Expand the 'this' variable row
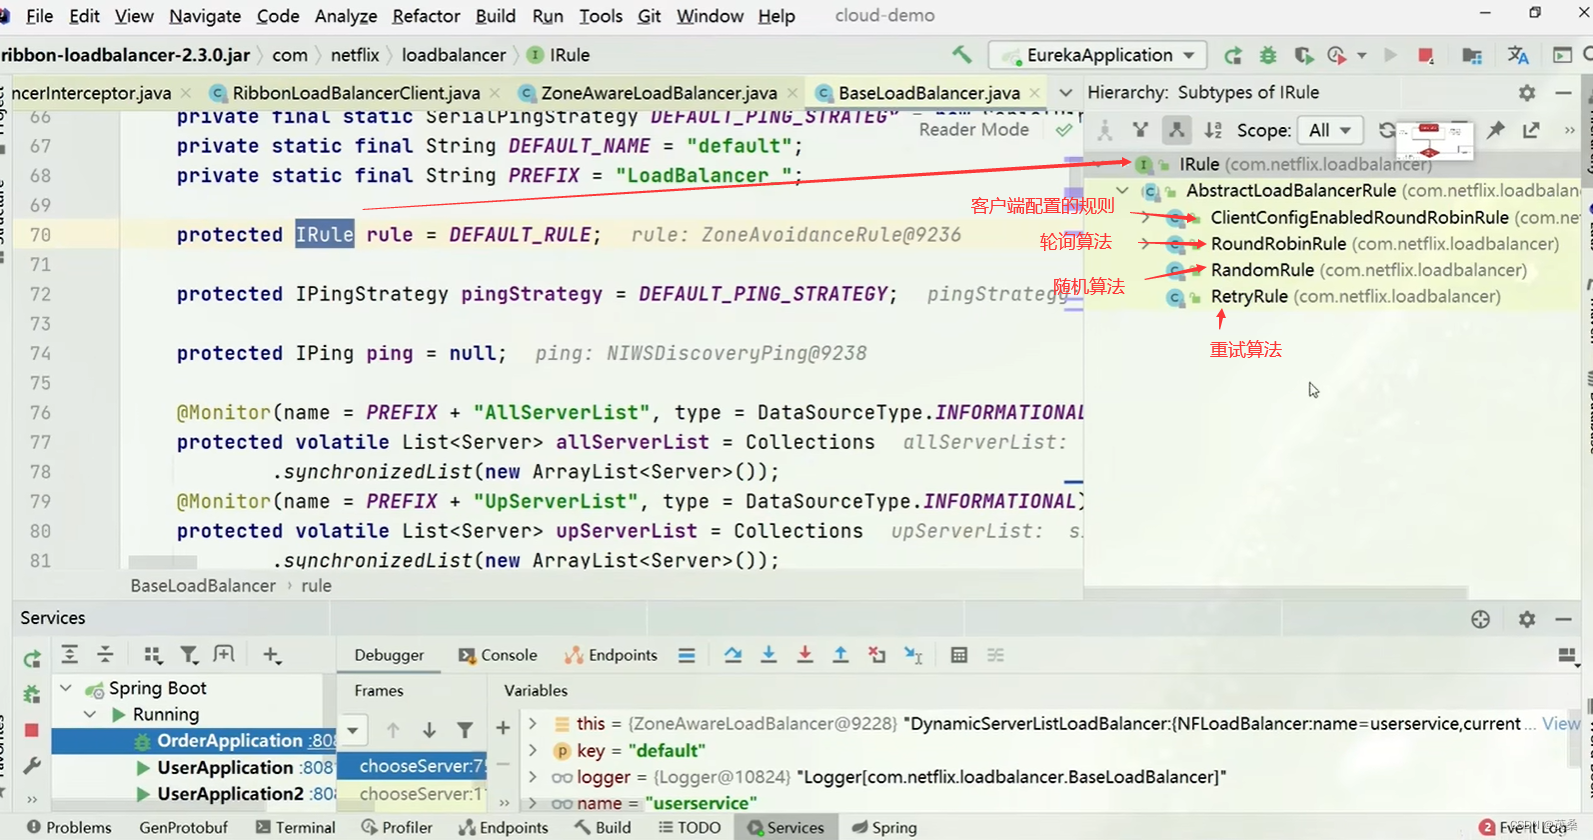 (x=533, y=723)
